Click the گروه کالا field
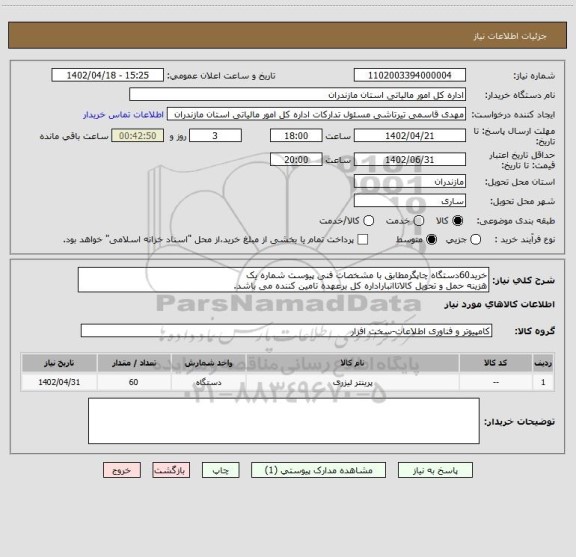This screenshot has width=576, height=557. pyautogui.click(x=286, y=331)
